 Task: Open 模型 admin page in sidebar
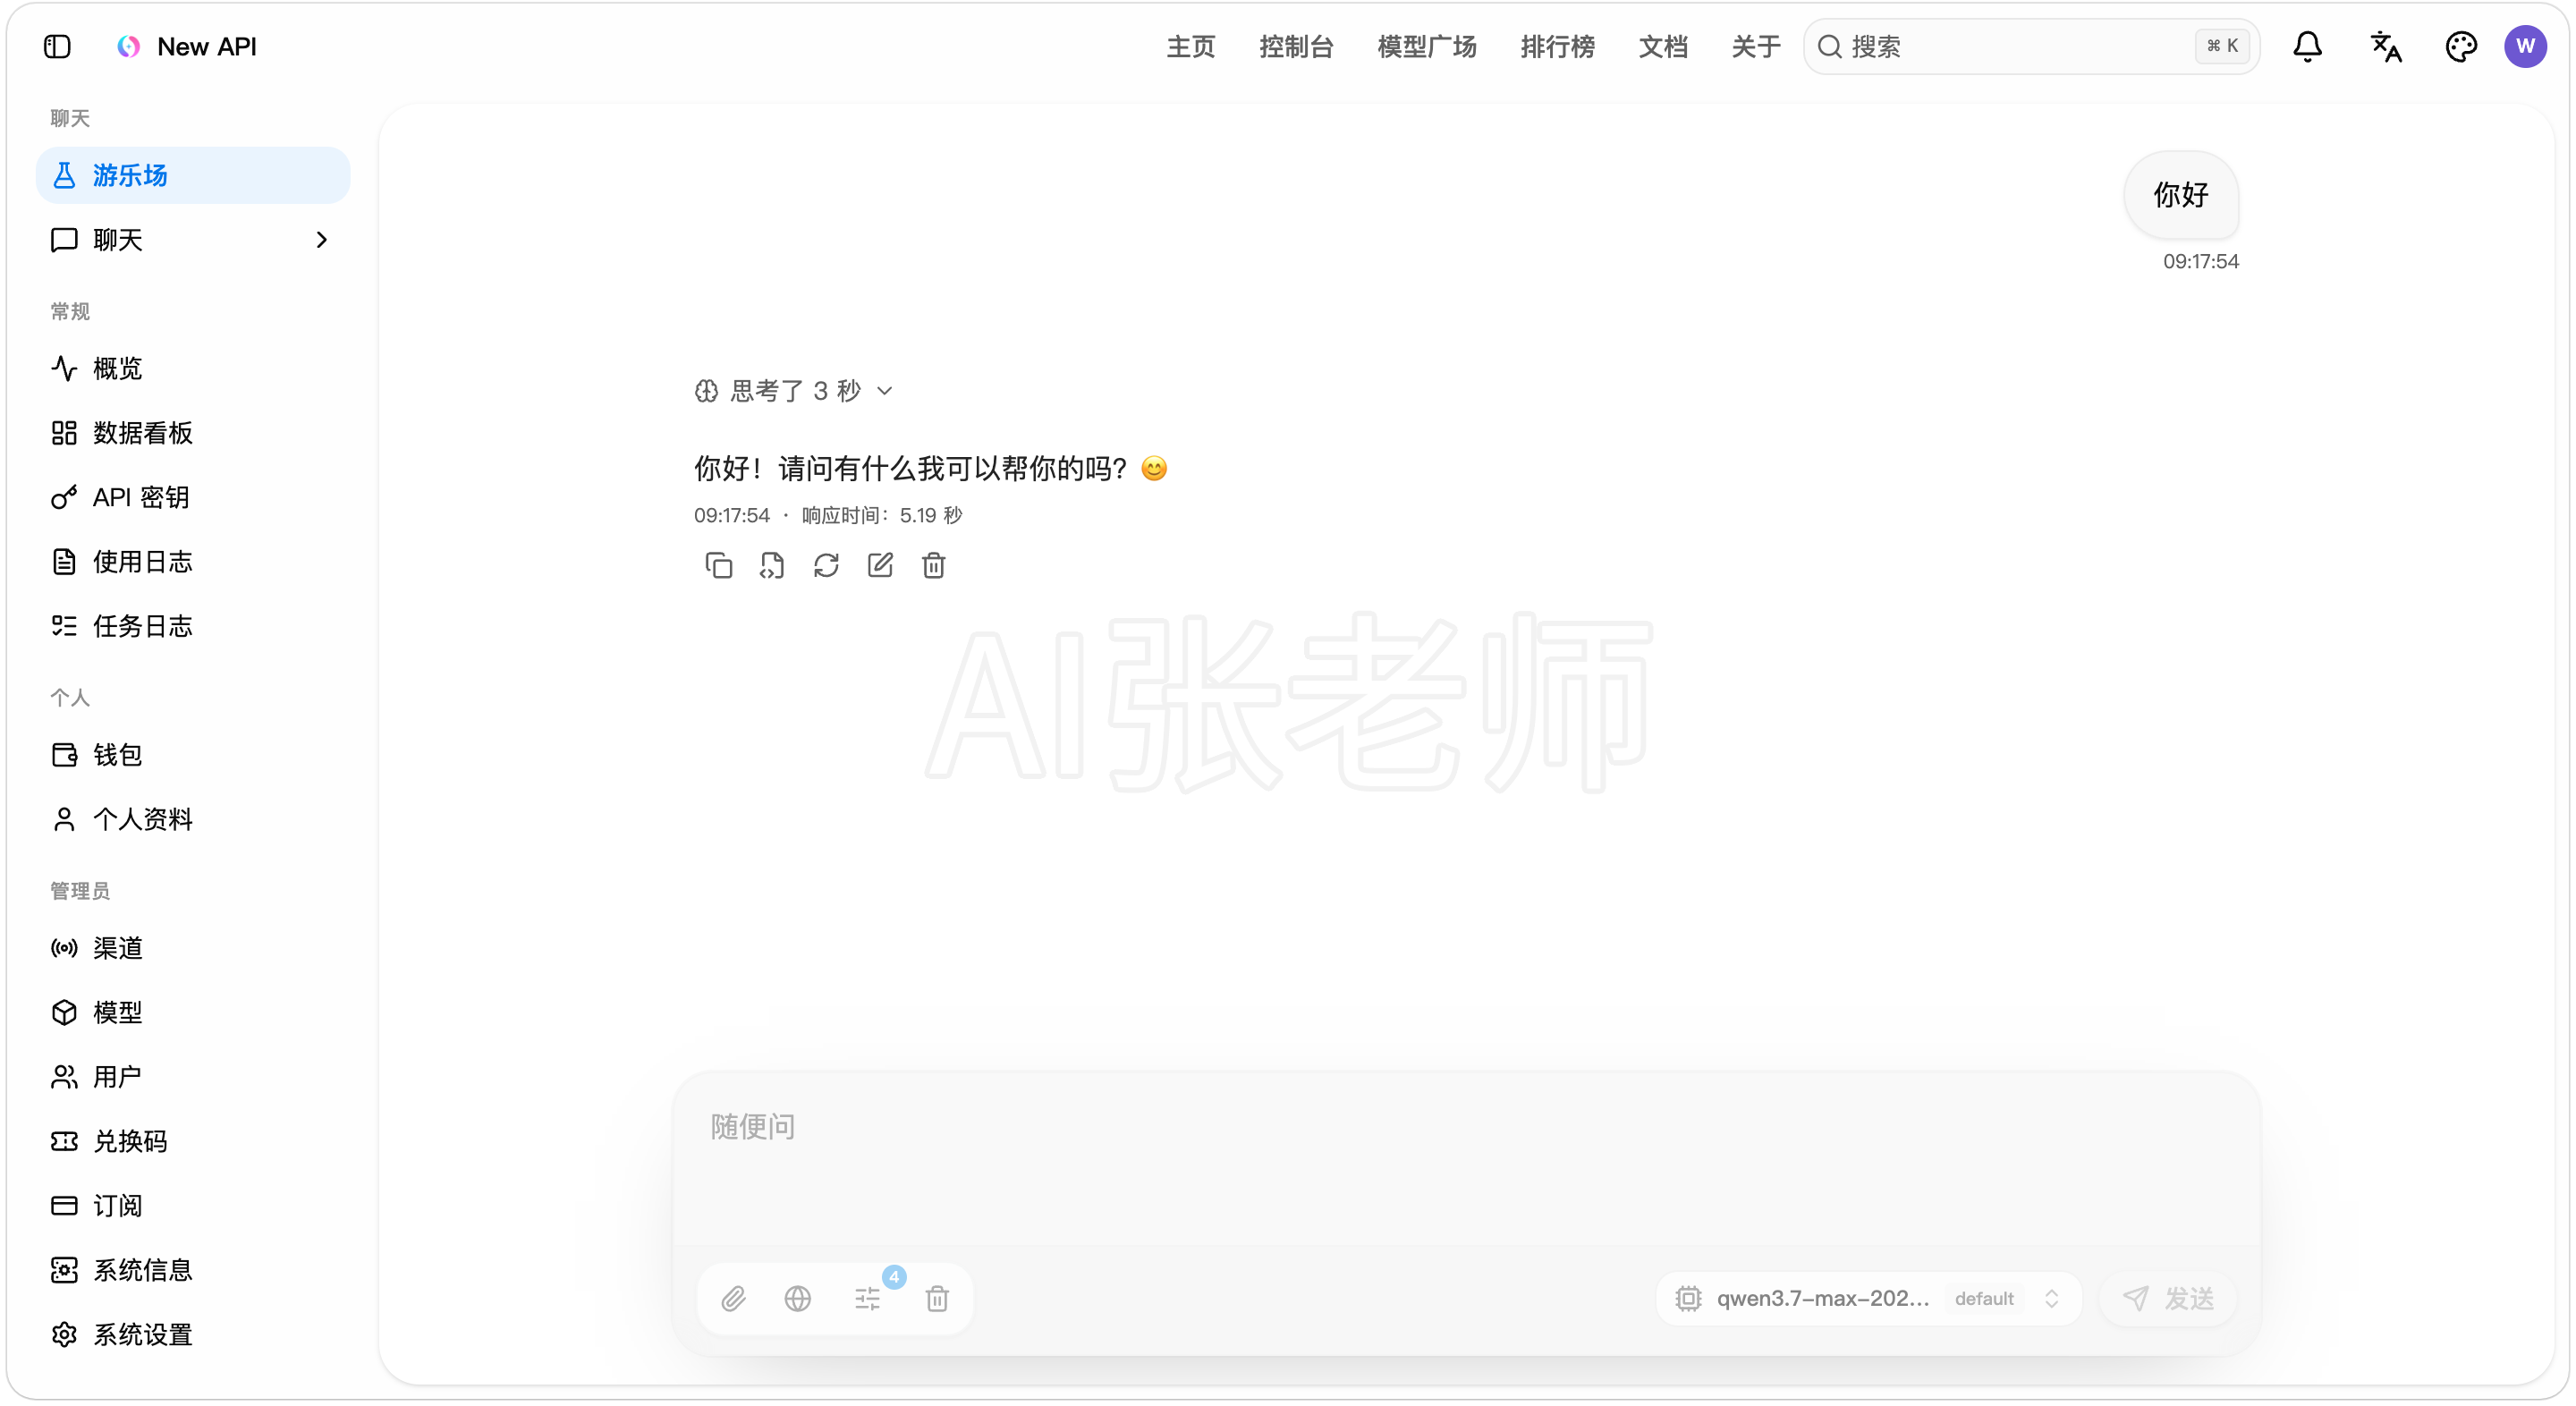pyautogui.click(x=193, y=1013)
